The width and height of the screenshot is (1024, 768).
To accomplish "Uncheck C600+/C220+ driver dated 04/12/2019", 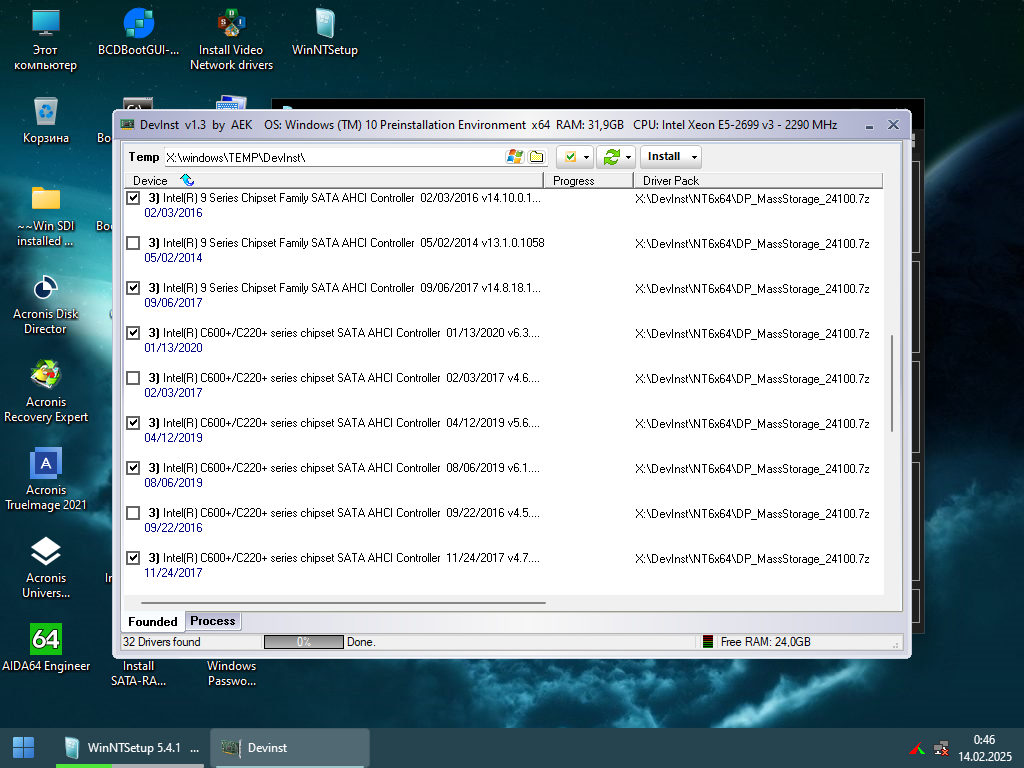I will (x=133, y=423).
